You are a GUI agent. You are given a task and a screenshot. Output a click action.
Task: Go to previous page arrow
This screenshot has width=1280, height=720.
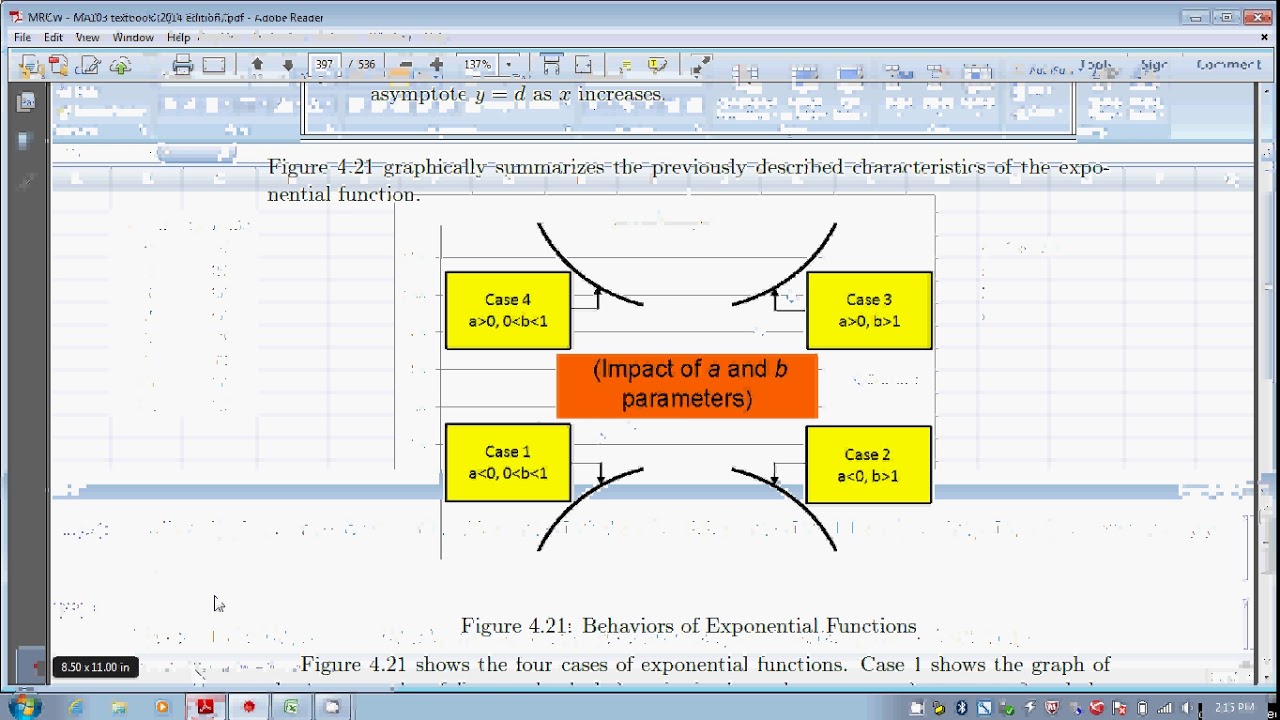coord(257,65)
